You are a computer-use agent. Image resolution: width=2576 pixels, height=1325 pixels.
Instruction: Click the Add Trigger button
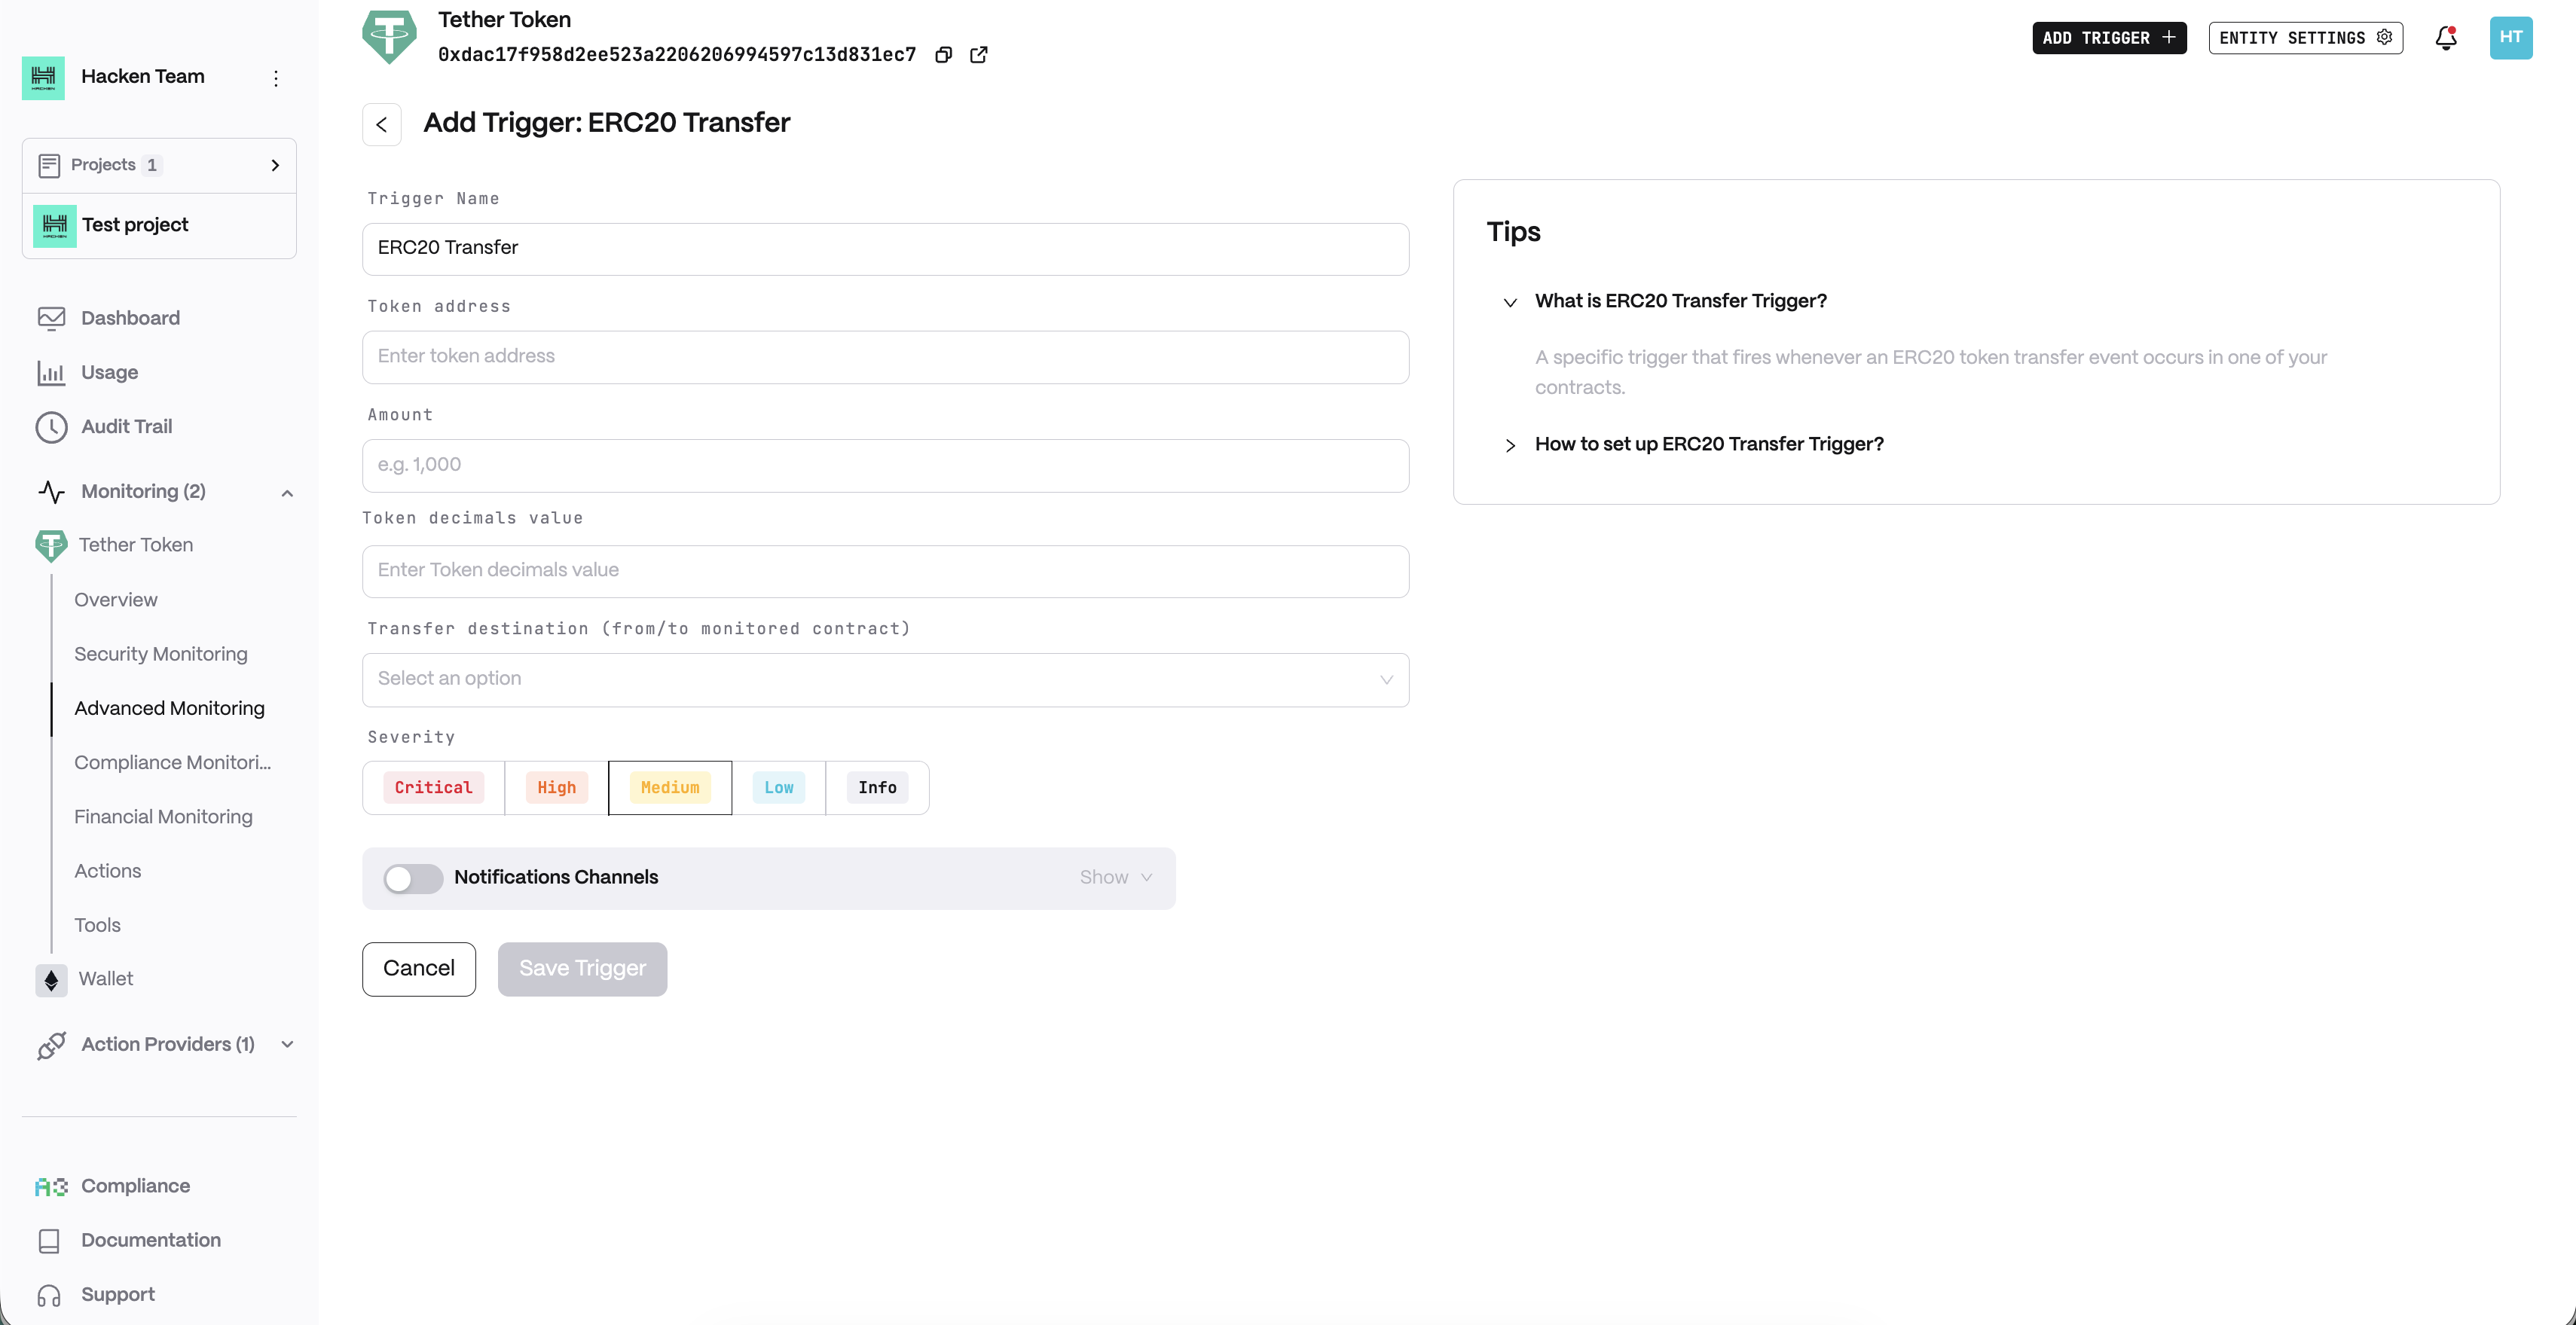click(2108, 38)
